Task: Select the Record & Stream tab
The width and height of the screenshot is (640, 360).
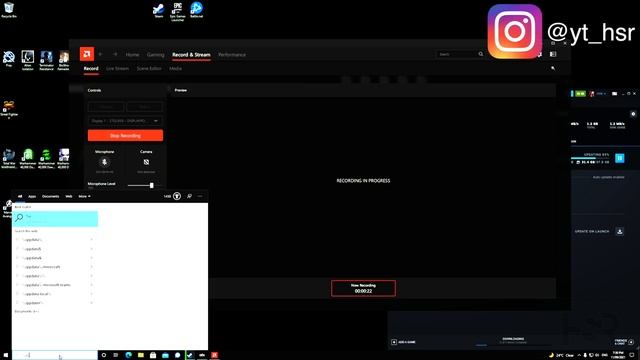Action: (191, 55)
